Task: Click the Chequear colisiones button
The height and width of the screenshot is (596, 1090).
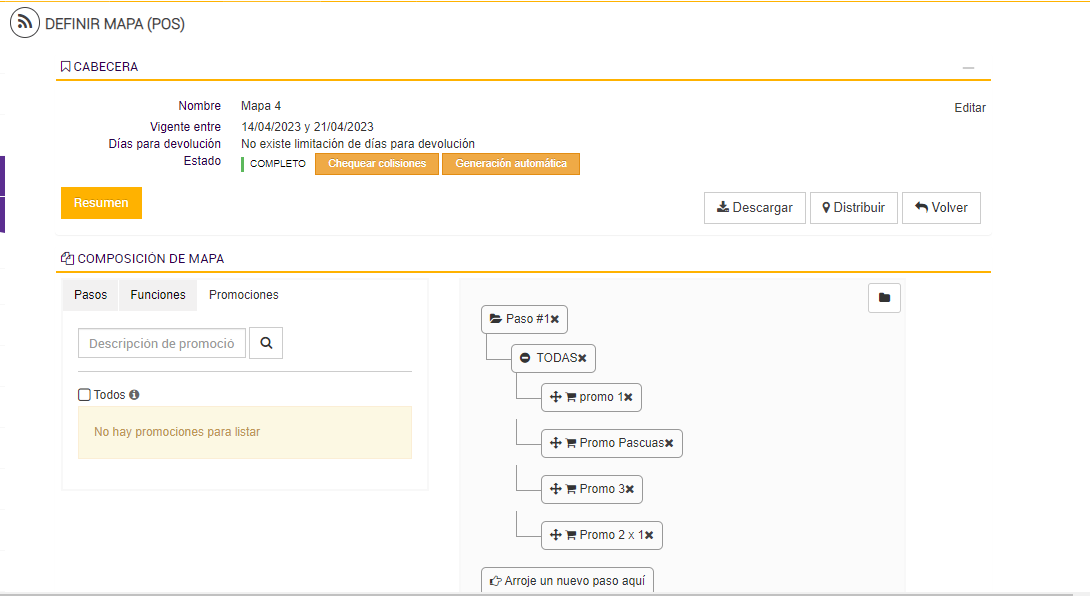Action: click(x=377, y=164)
